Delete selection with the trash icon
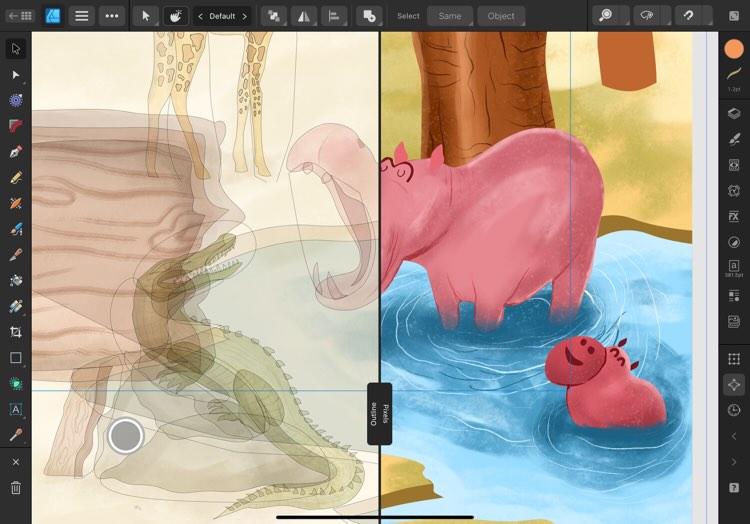Viewport: 750px width, 524px height. click(16, 488)
